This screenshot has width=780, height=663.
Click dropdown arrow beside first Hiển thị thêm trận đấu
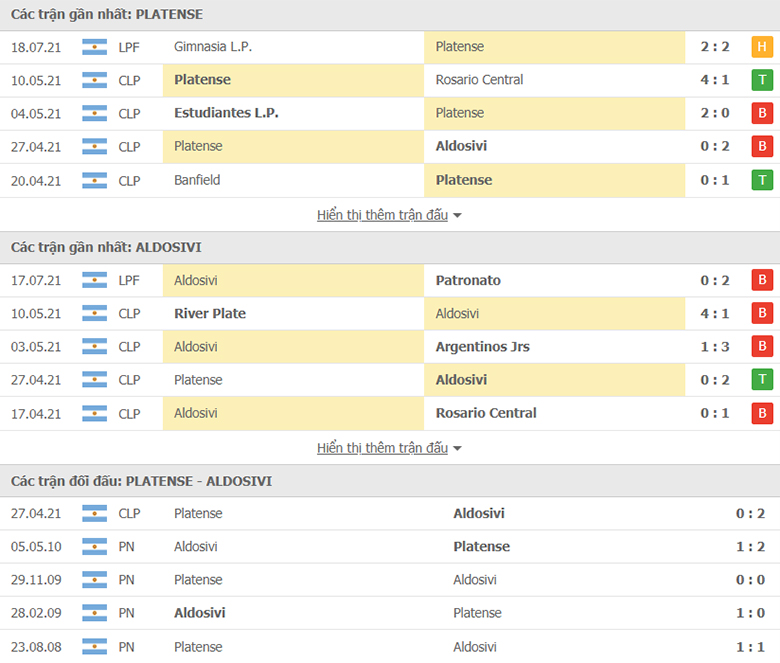click(x=458, y=215)
